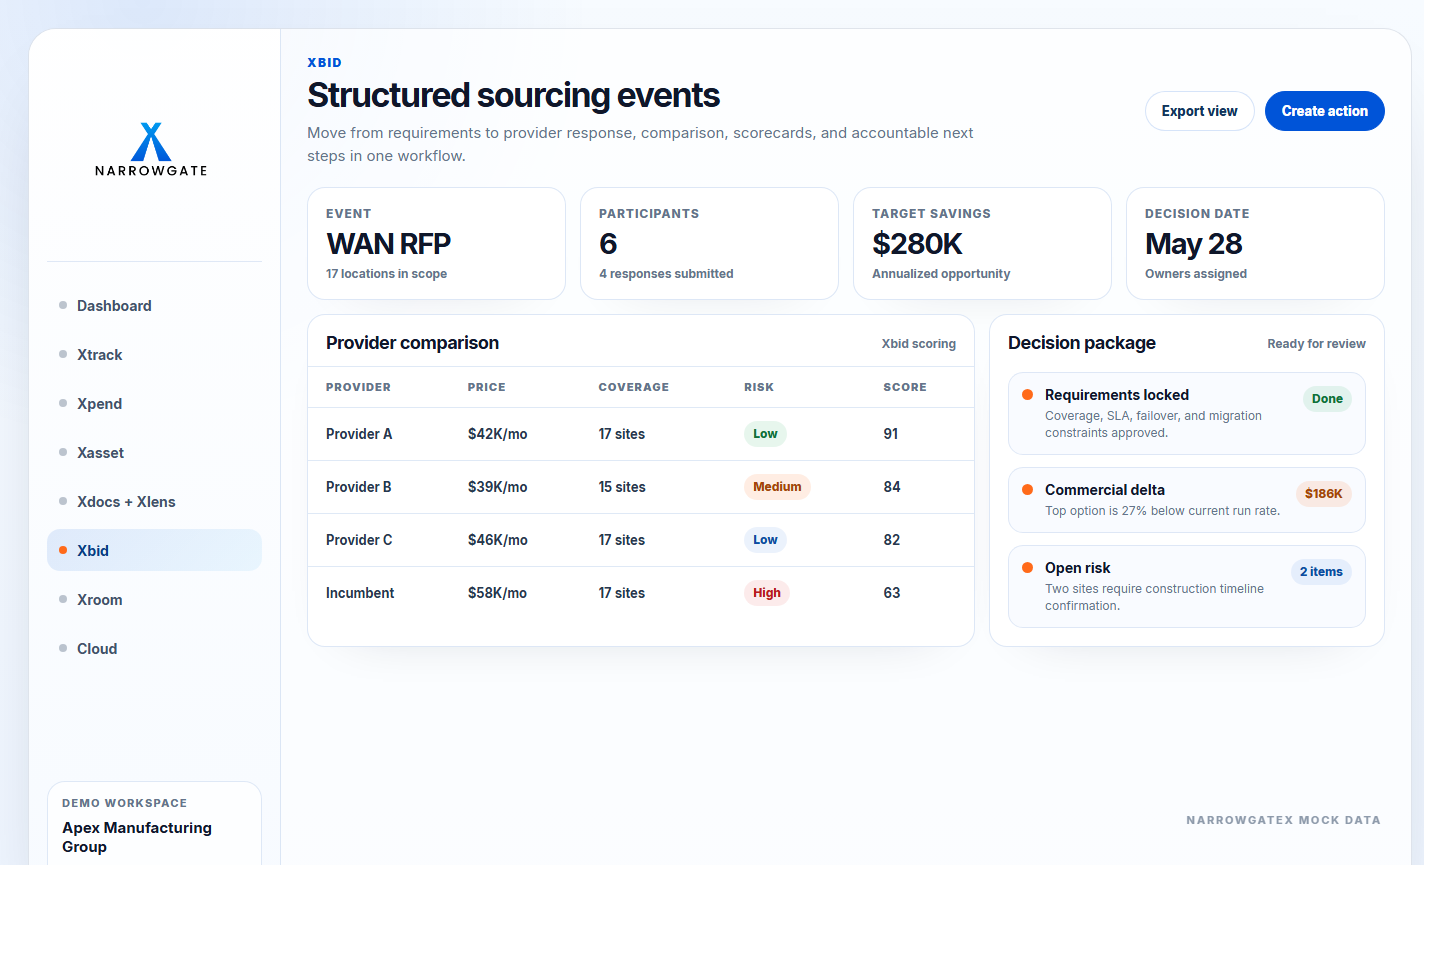Click the 4 responses submitted text
Viewport: 1440px width, 960px height.
tap(666, 274)
